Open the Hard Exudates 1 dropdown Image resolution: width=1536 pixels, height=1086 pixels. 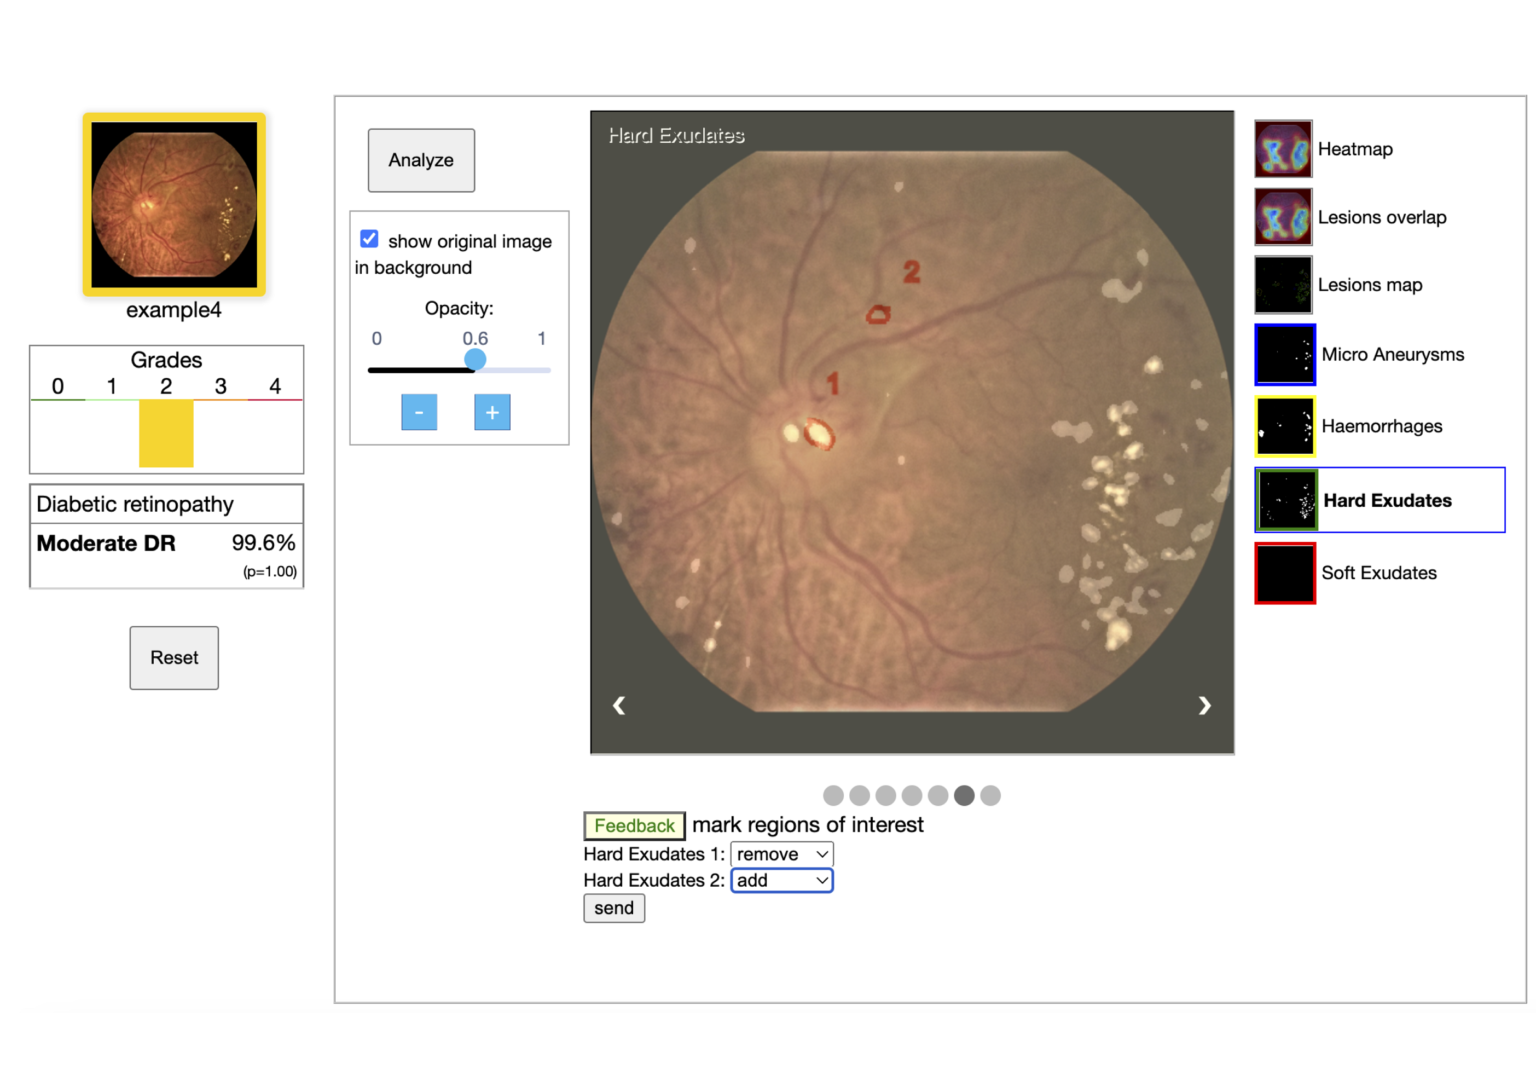[781, 854]
